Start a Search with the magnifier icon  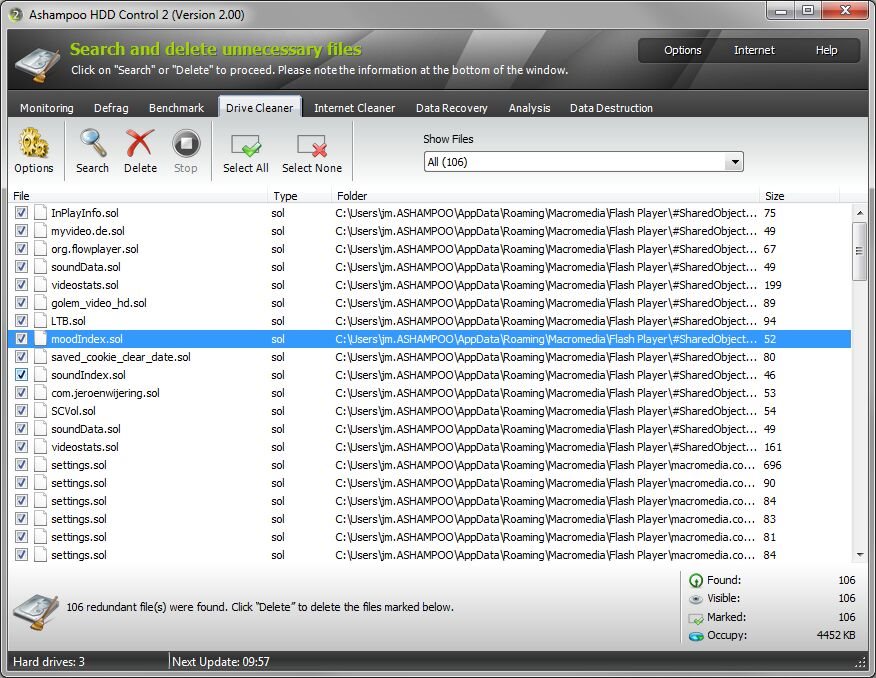click(x=93, y=143)
